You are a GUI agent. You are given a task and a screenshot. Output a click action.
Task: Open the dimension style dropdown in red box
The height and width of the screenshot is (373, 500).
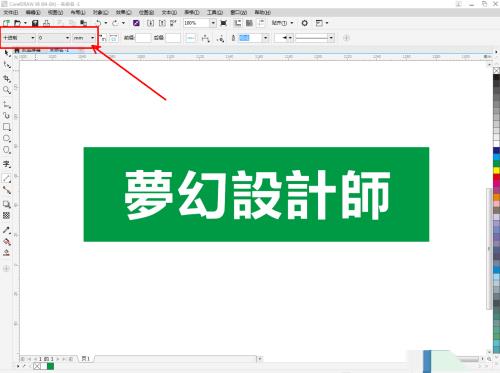coord(19,38)
